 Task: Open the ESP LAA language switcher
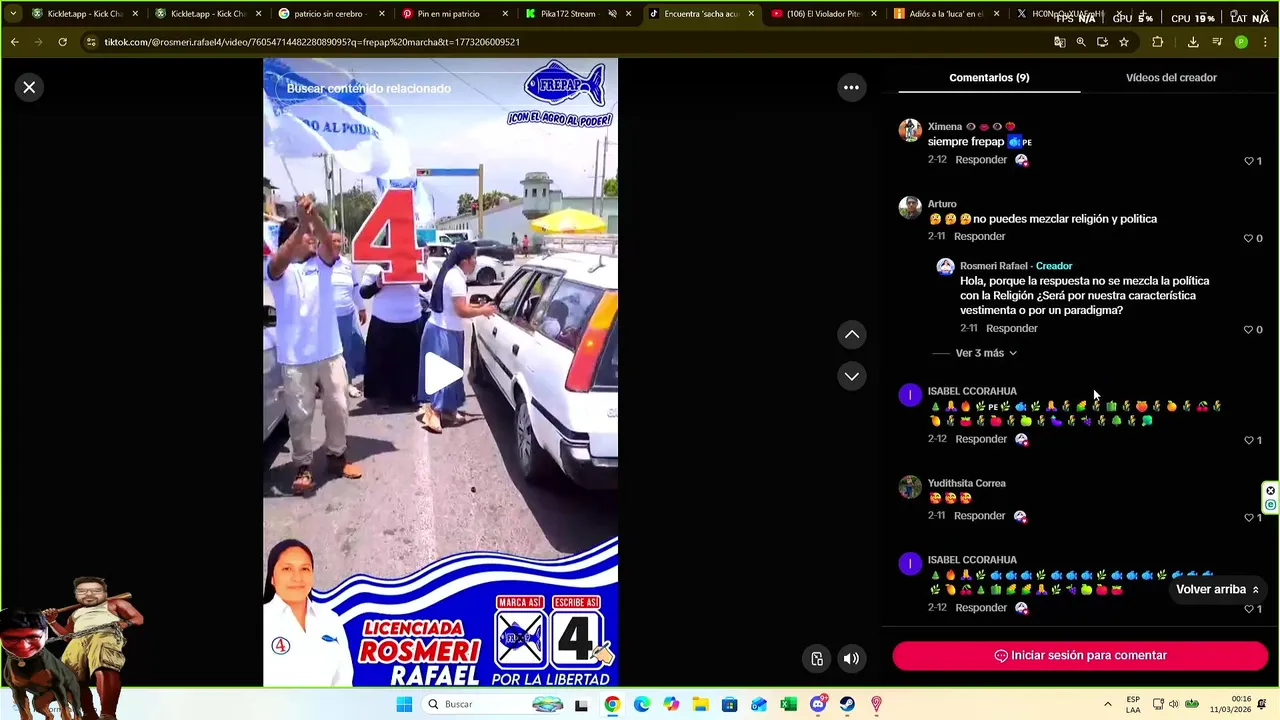1133,704
